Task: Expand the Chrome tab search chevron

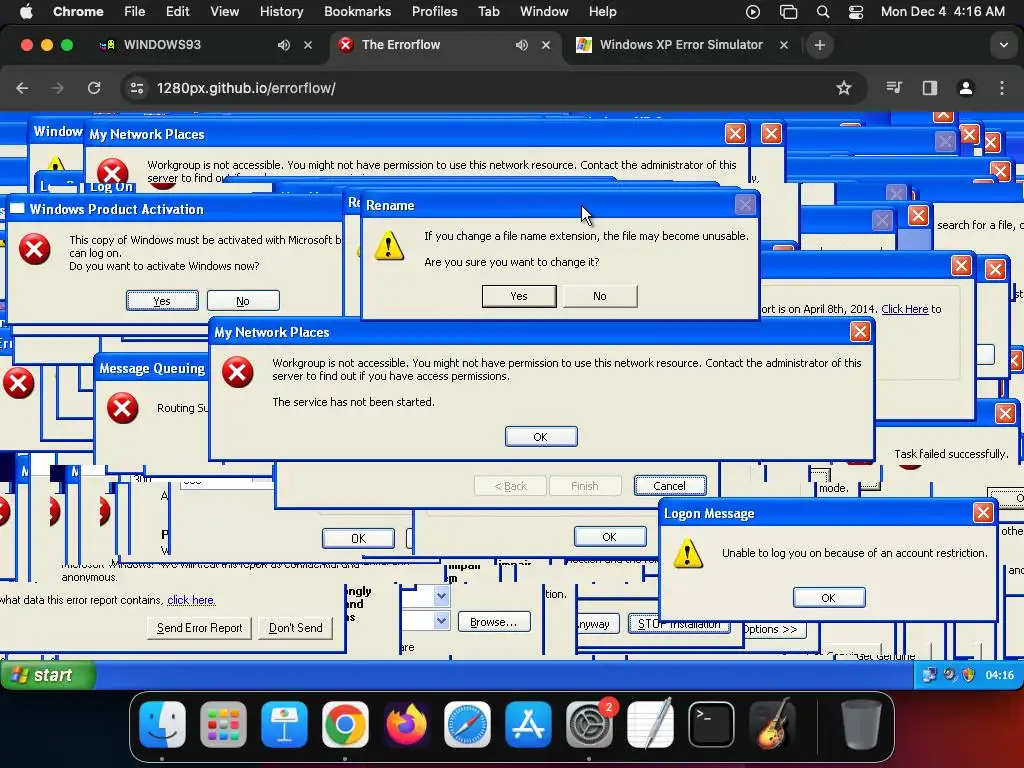Action: coord(1003,45)
